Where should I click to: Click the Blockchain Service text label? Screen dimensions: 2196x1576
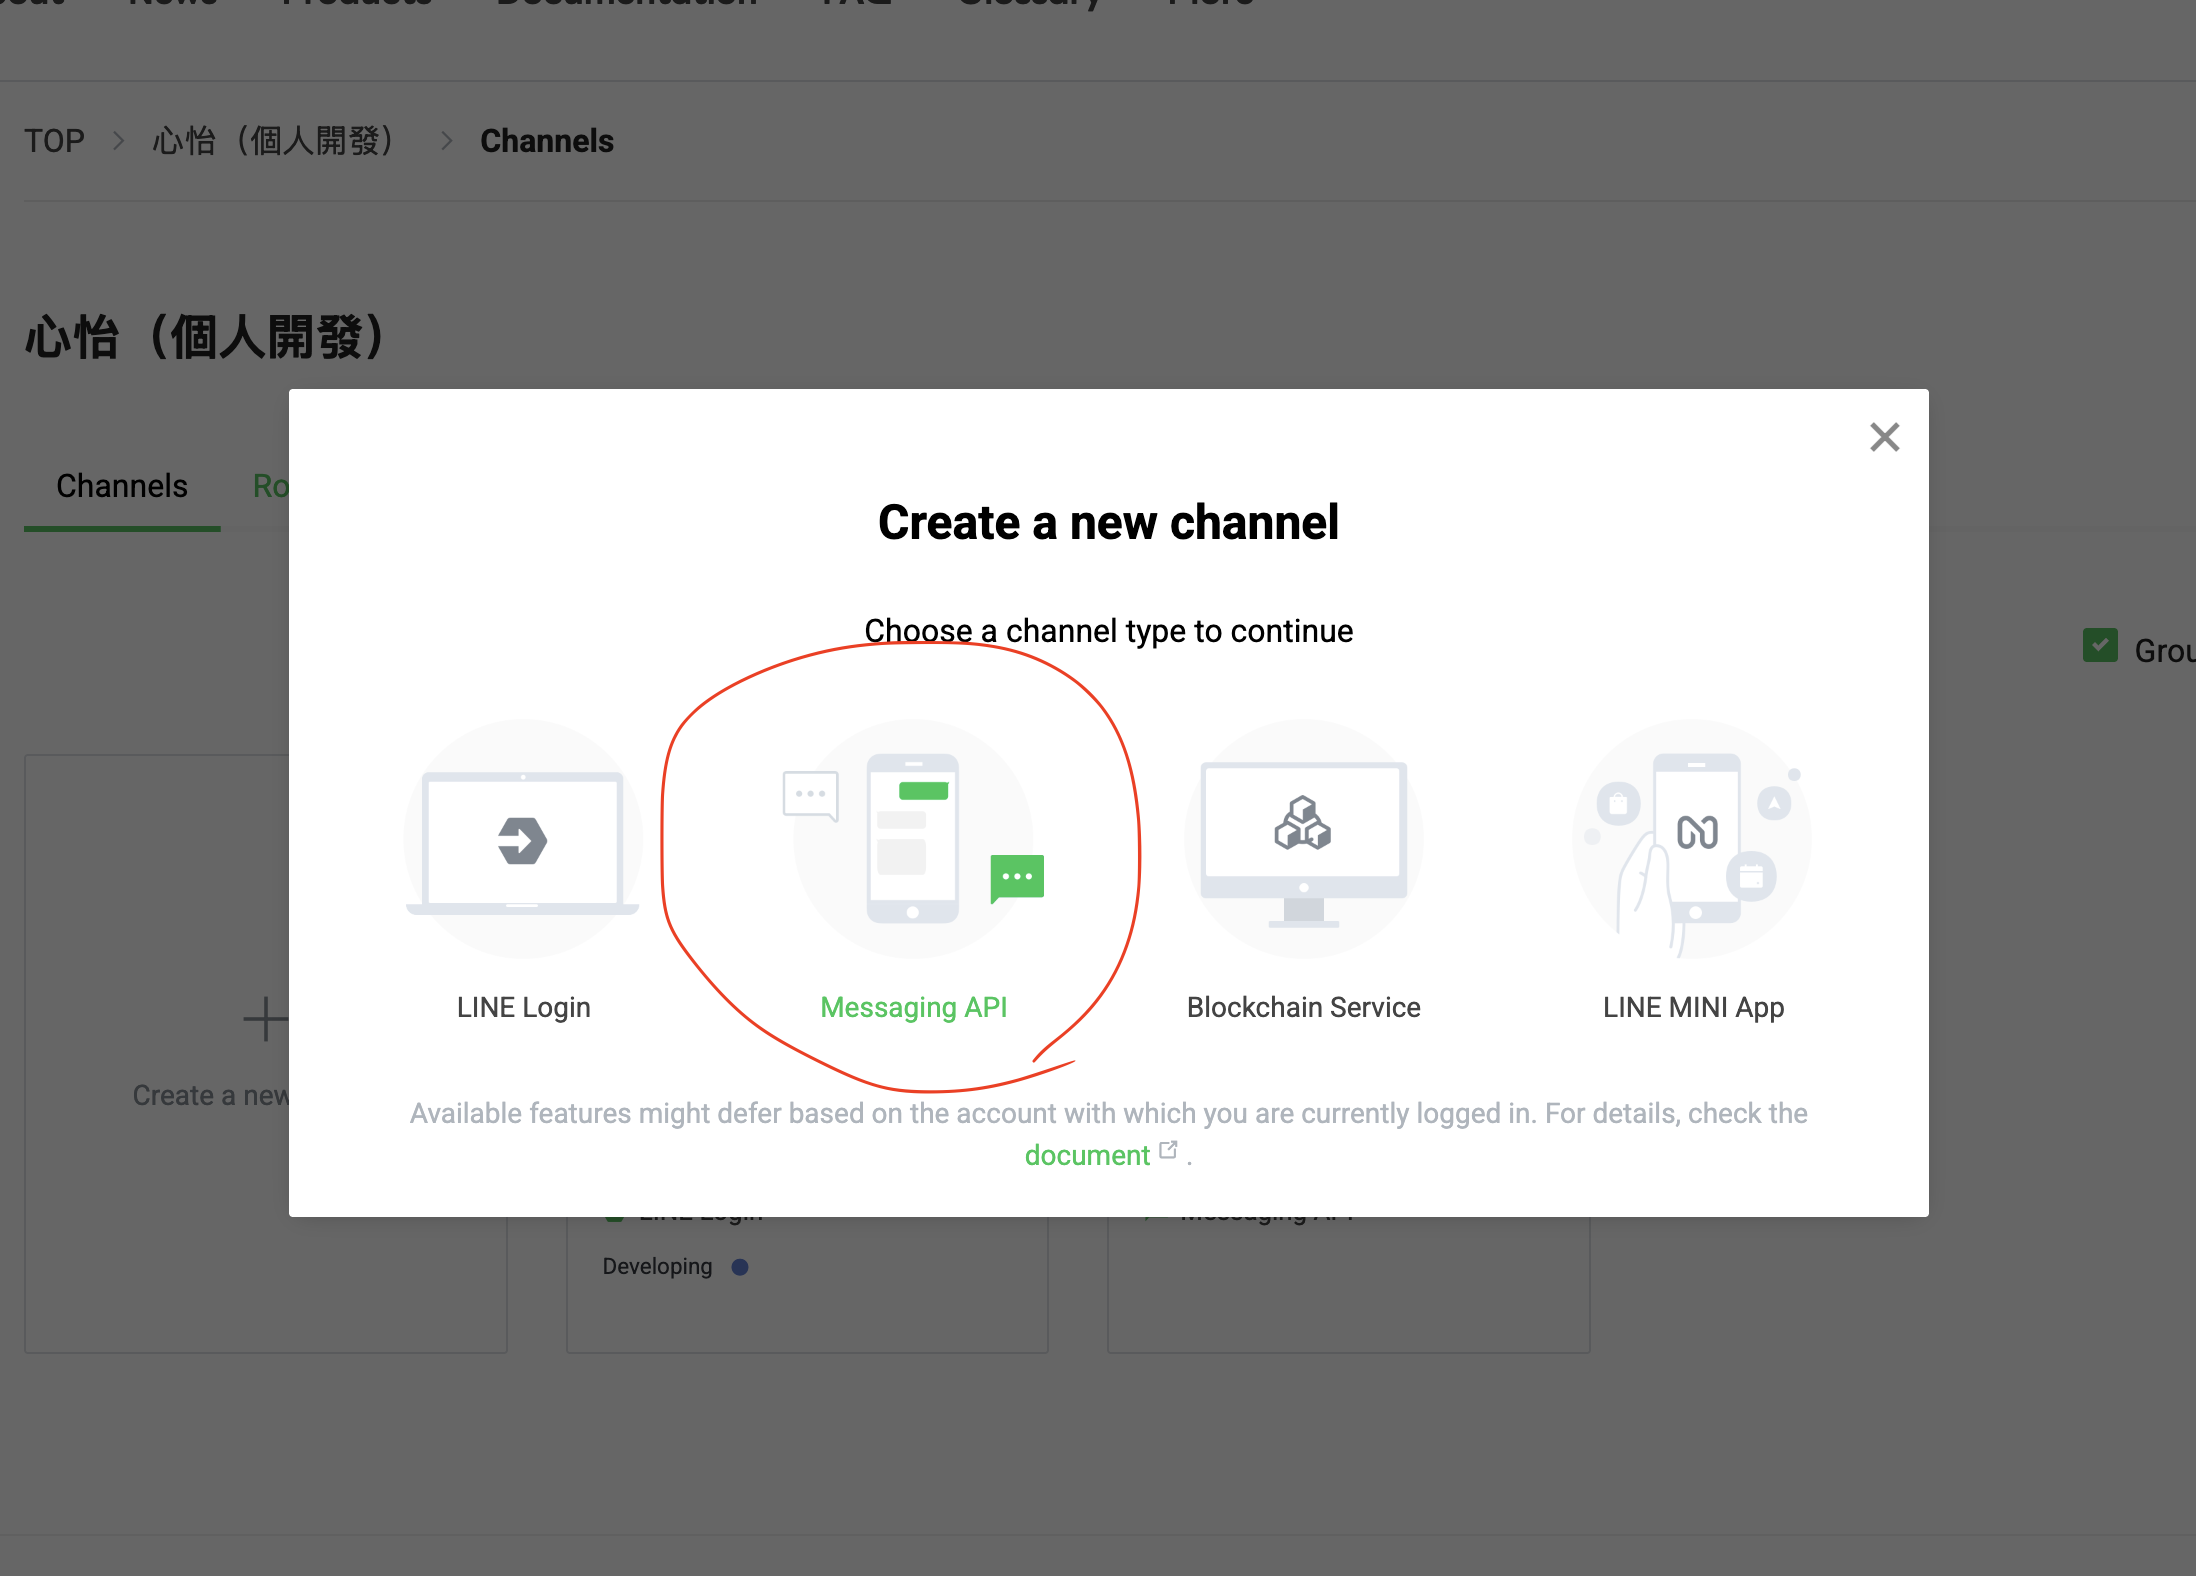coord(1303,1007)
